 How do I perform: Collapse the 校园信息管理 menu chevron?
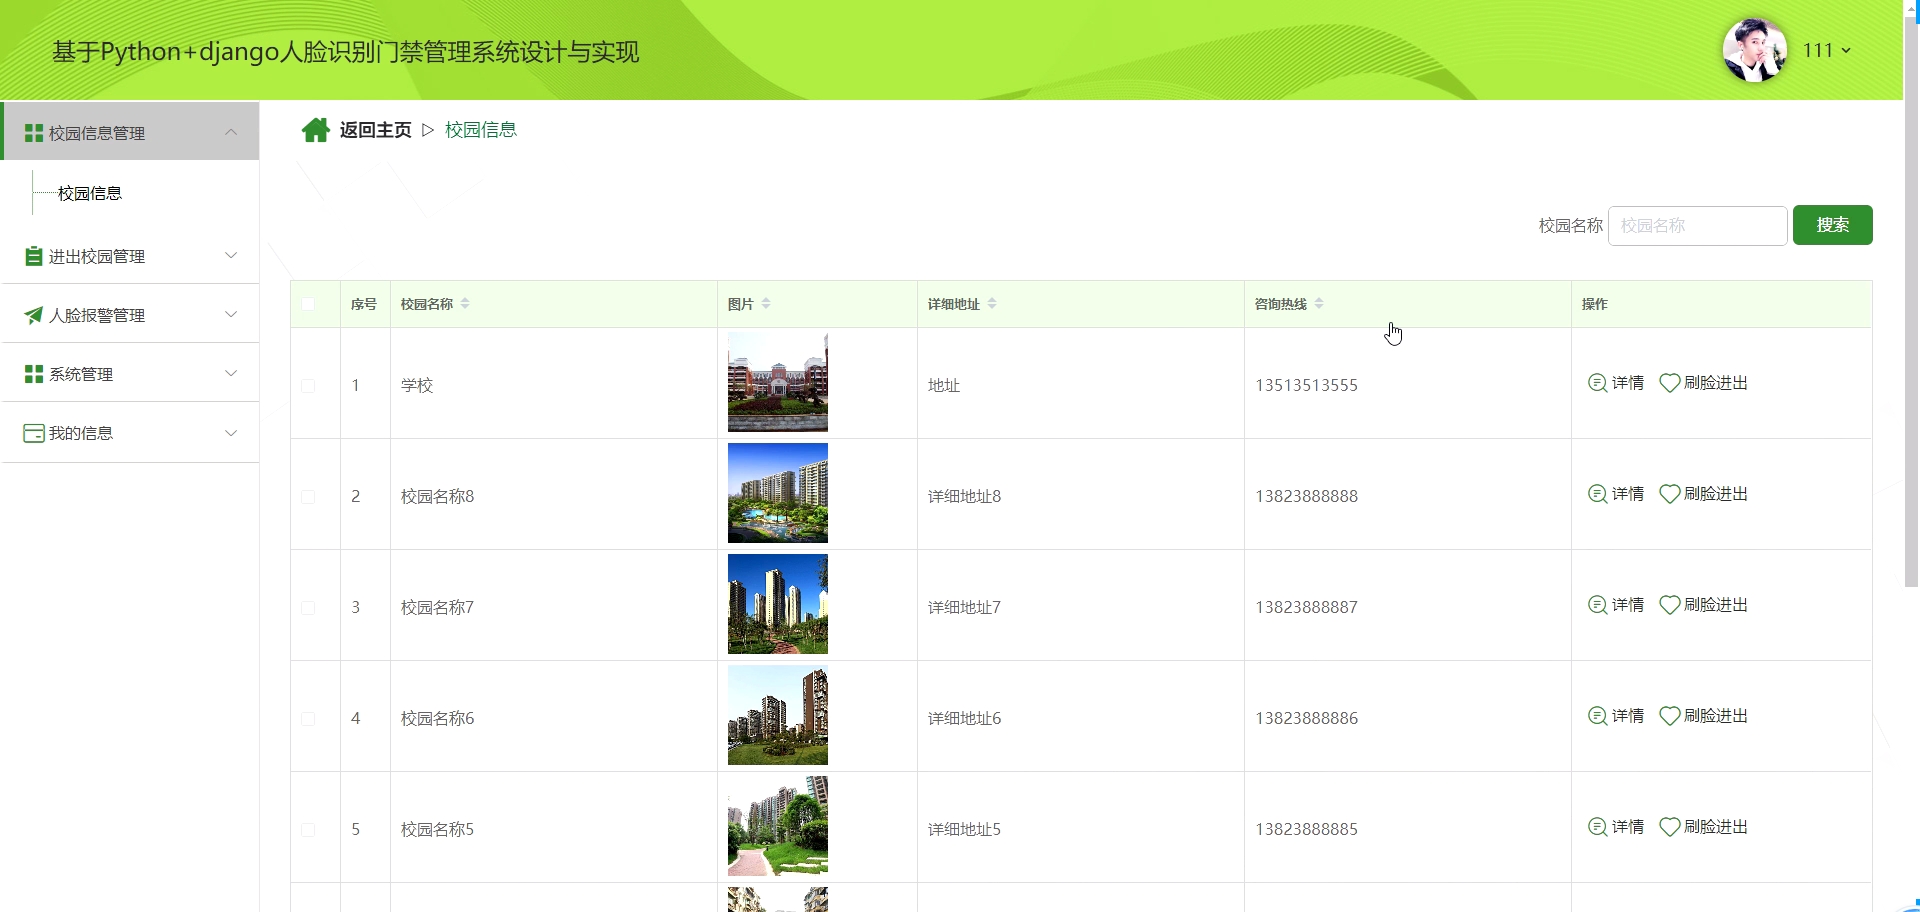(231, 132)
